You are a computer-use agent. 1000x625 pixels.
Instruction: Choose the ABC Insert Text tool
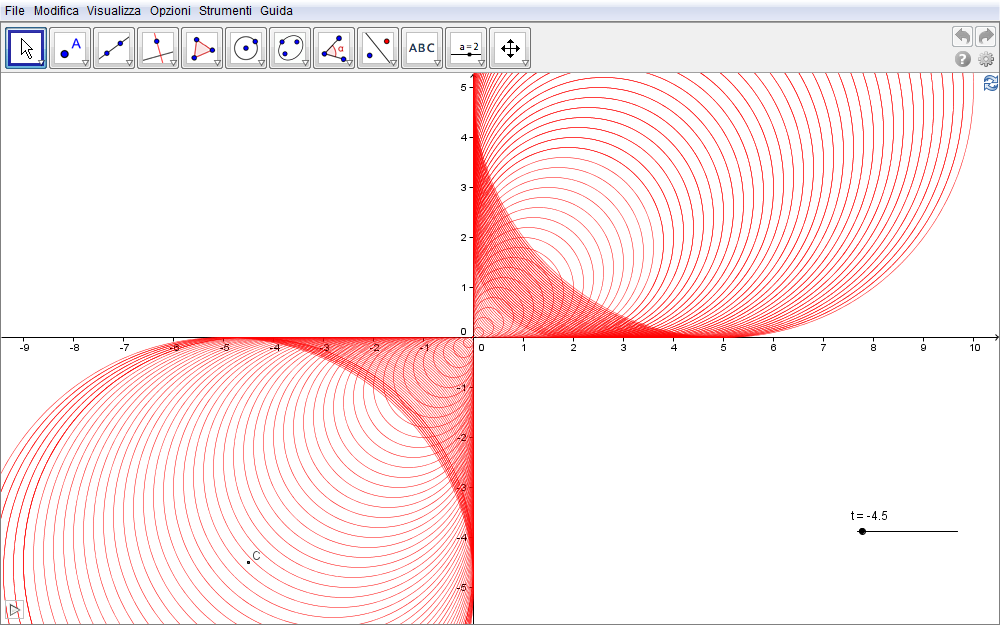422,47
